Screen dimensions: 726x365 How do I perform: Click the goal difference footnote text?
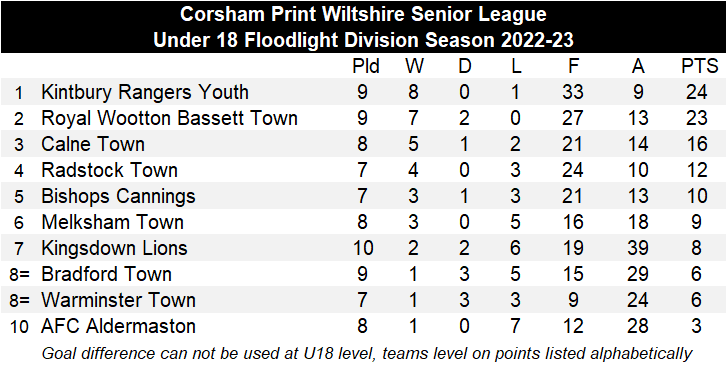pyautogui.click(x=367, y=353)
